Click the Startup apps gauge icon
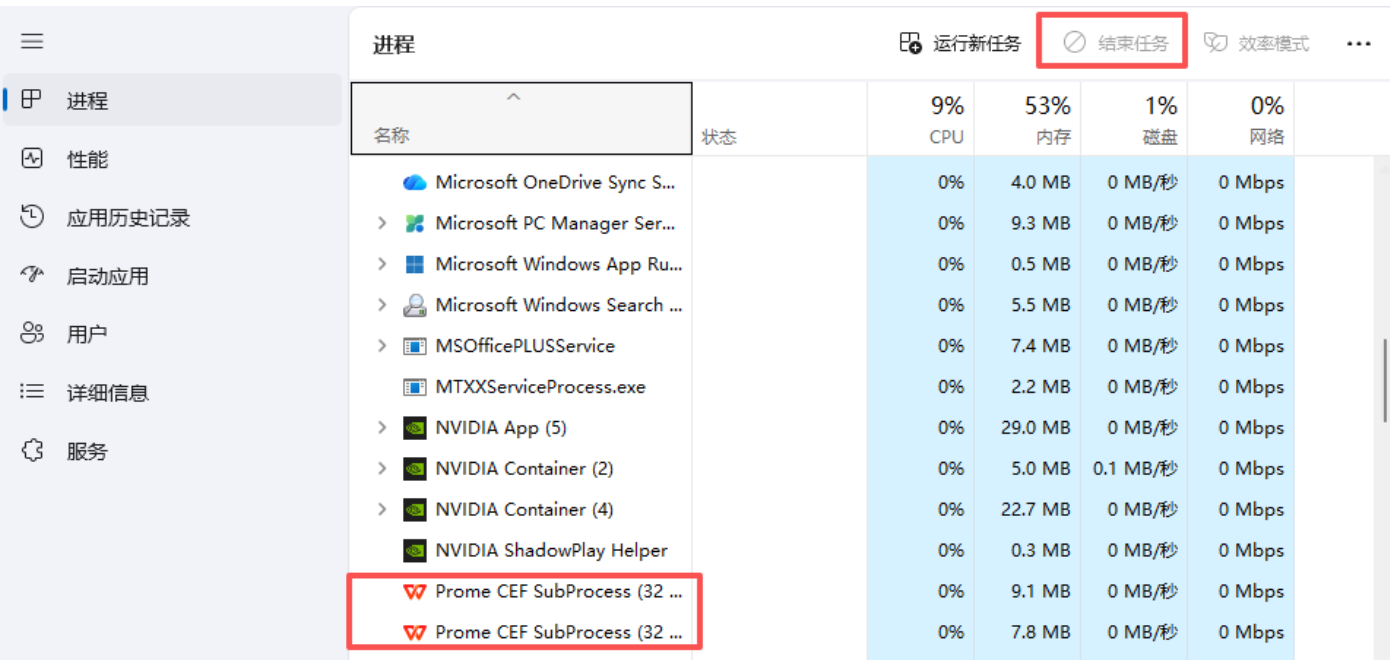 click(x=32, y=275)
